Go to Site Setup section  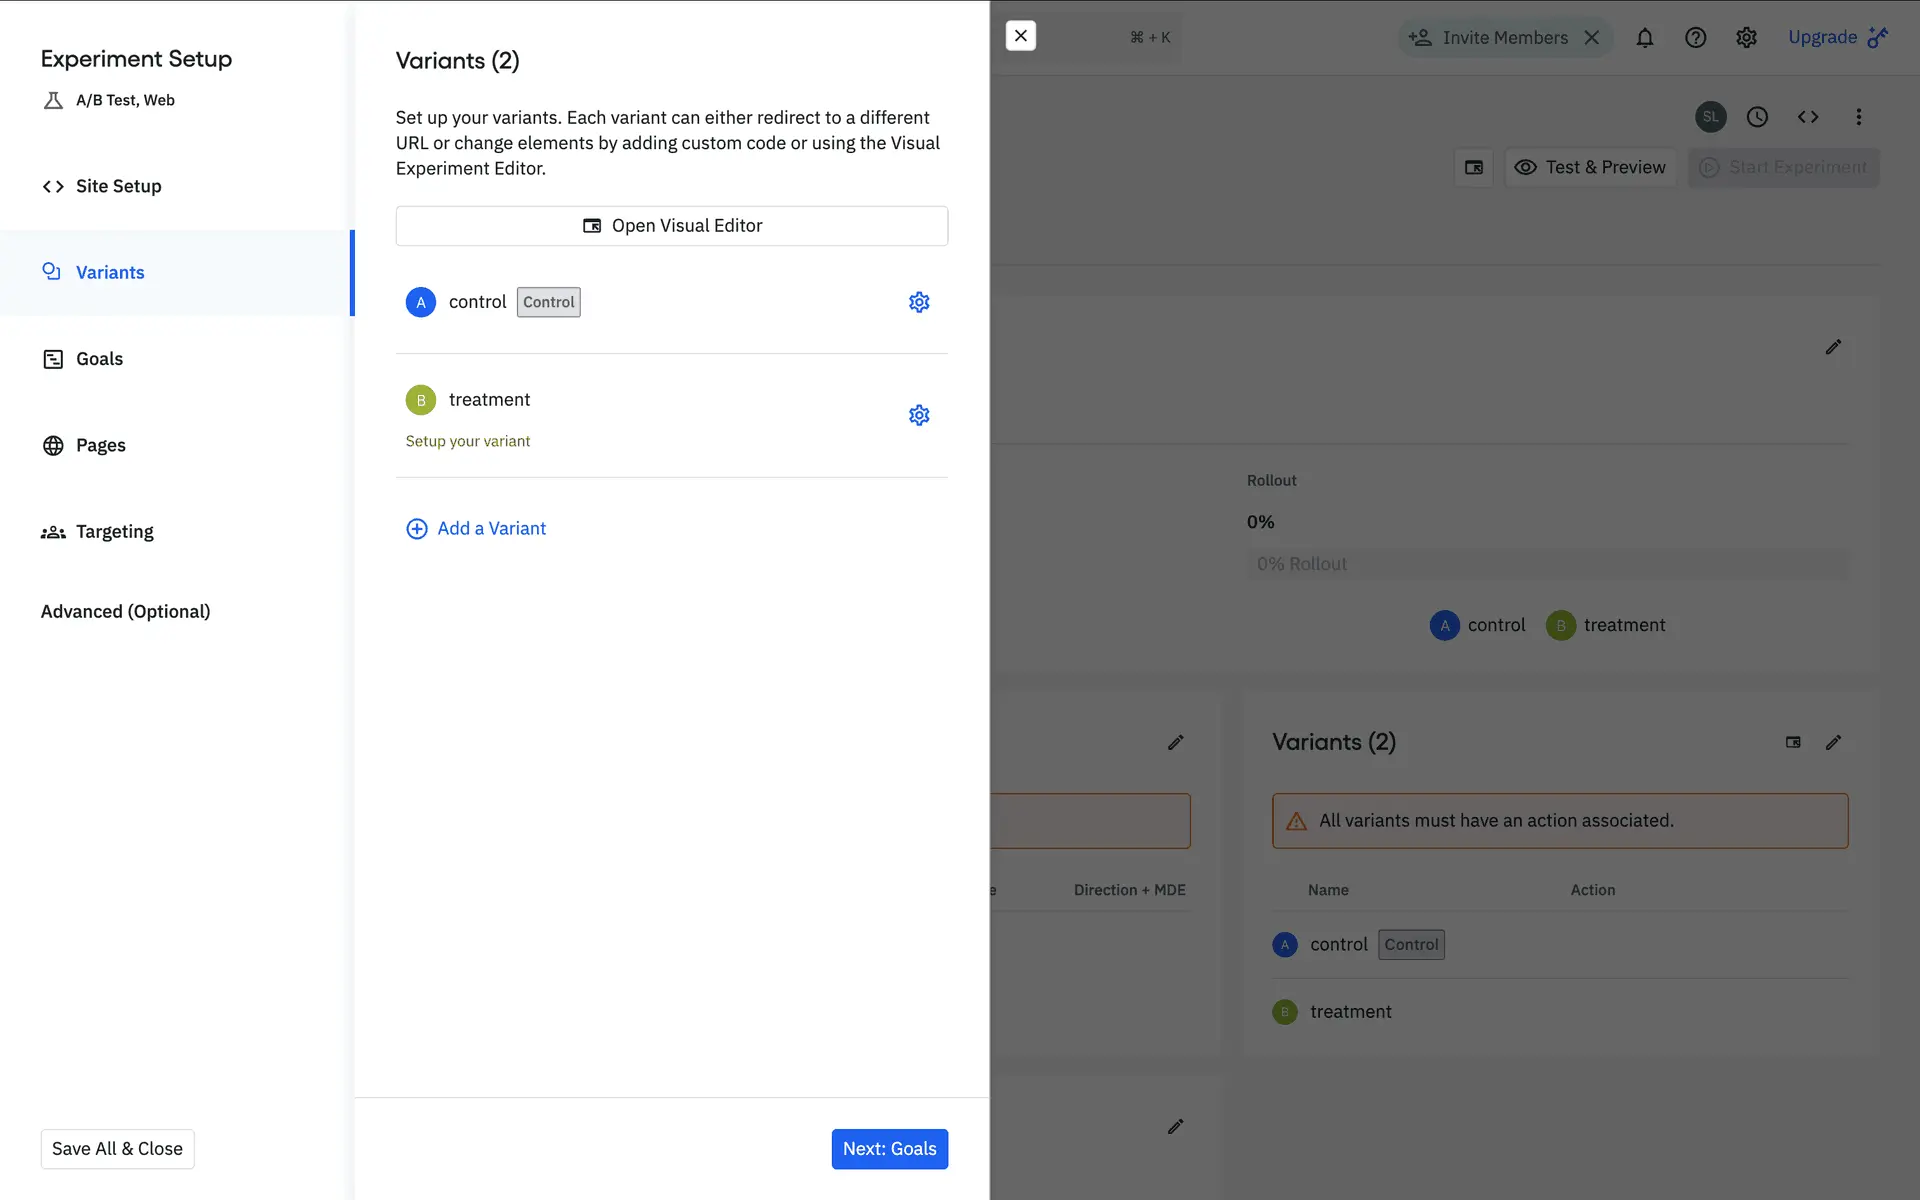coord(118,186)
